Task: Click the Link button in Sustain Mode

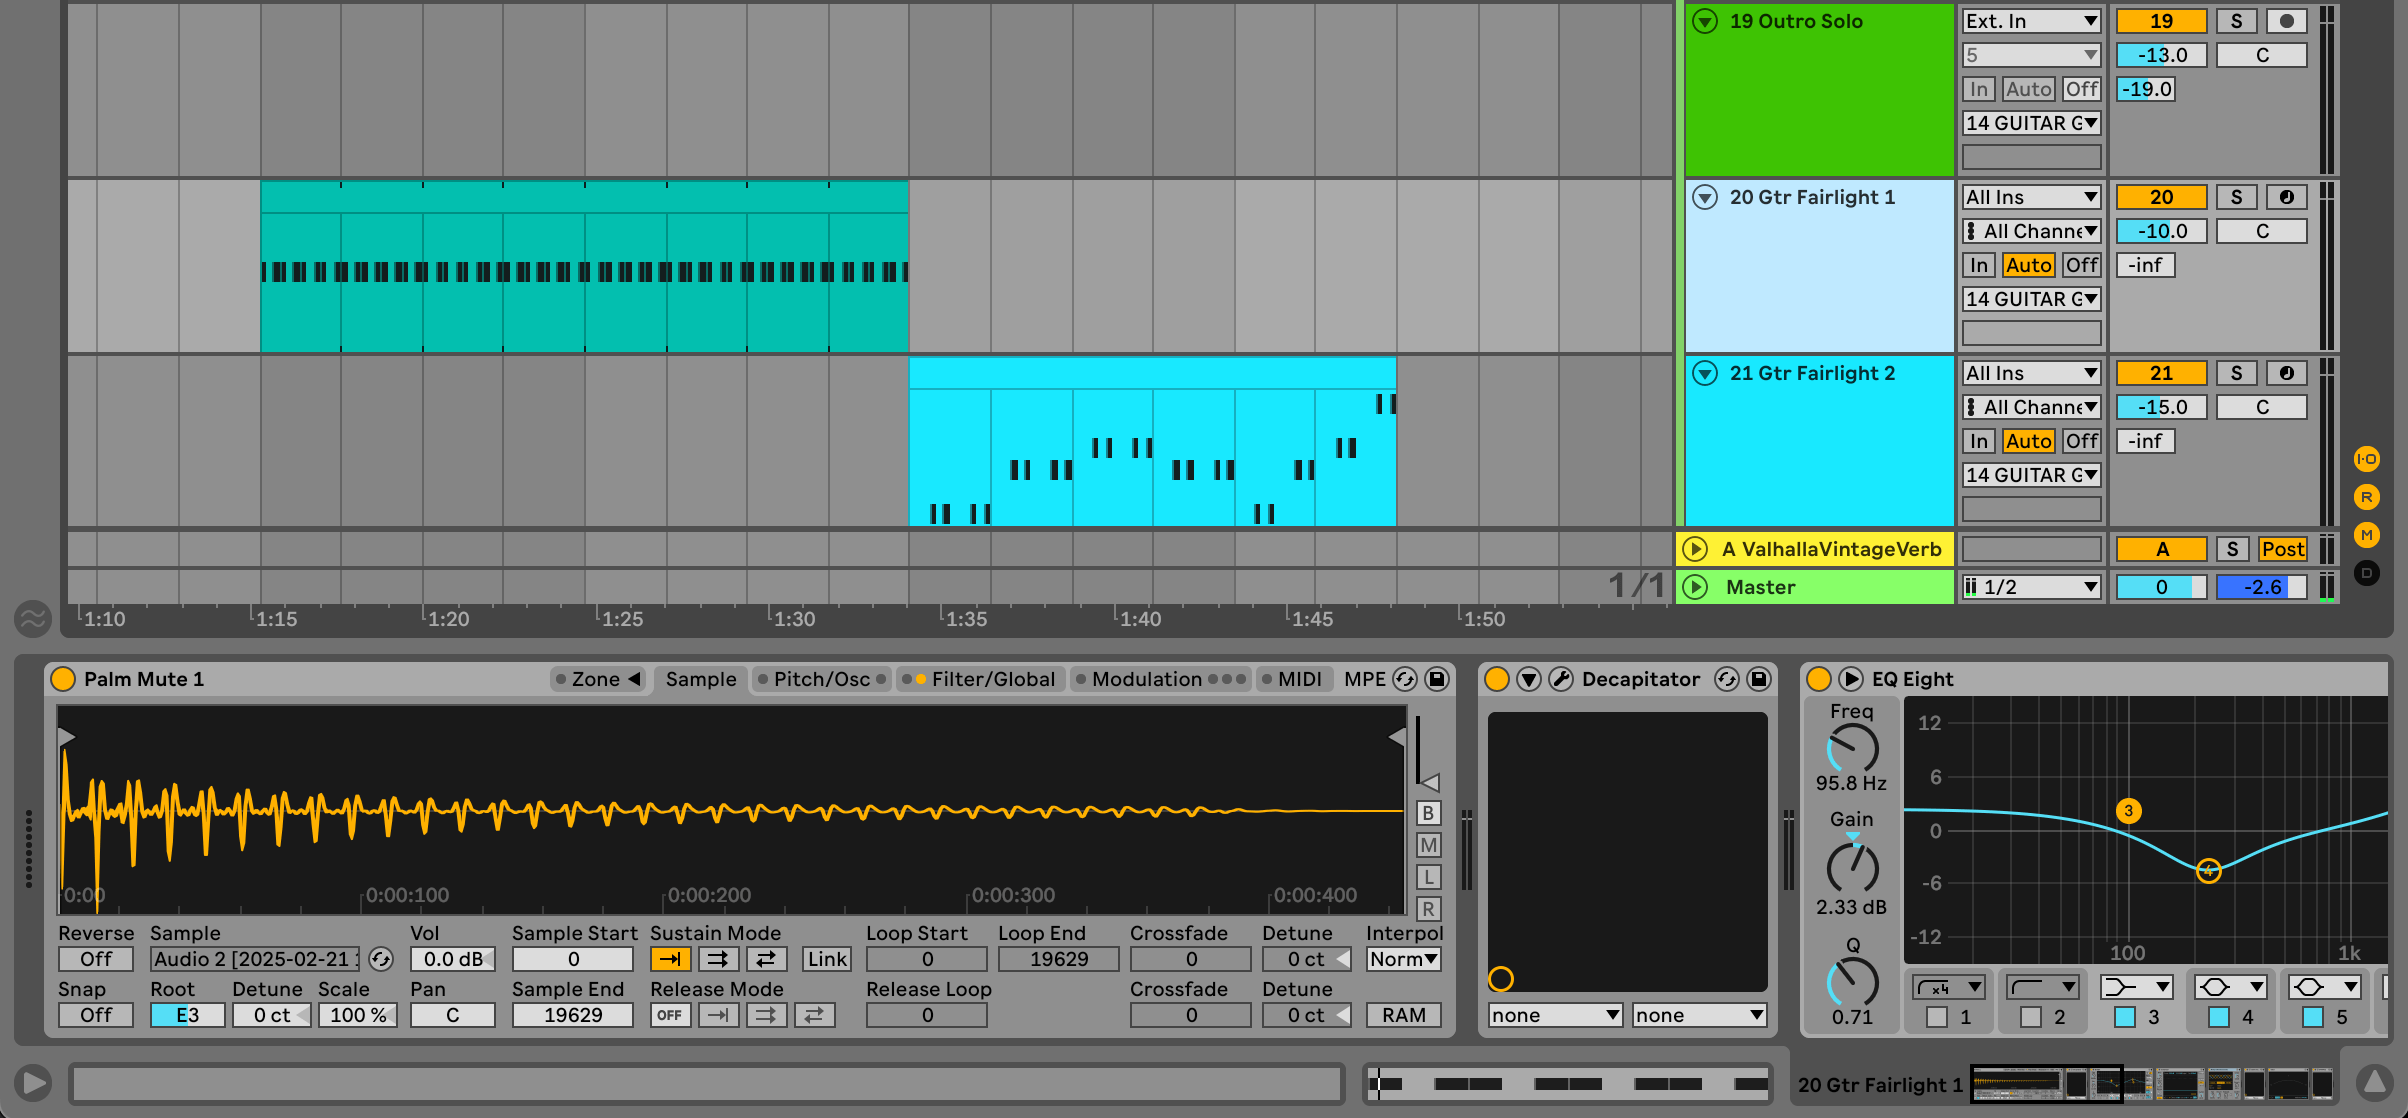Action: pos(827,959)
